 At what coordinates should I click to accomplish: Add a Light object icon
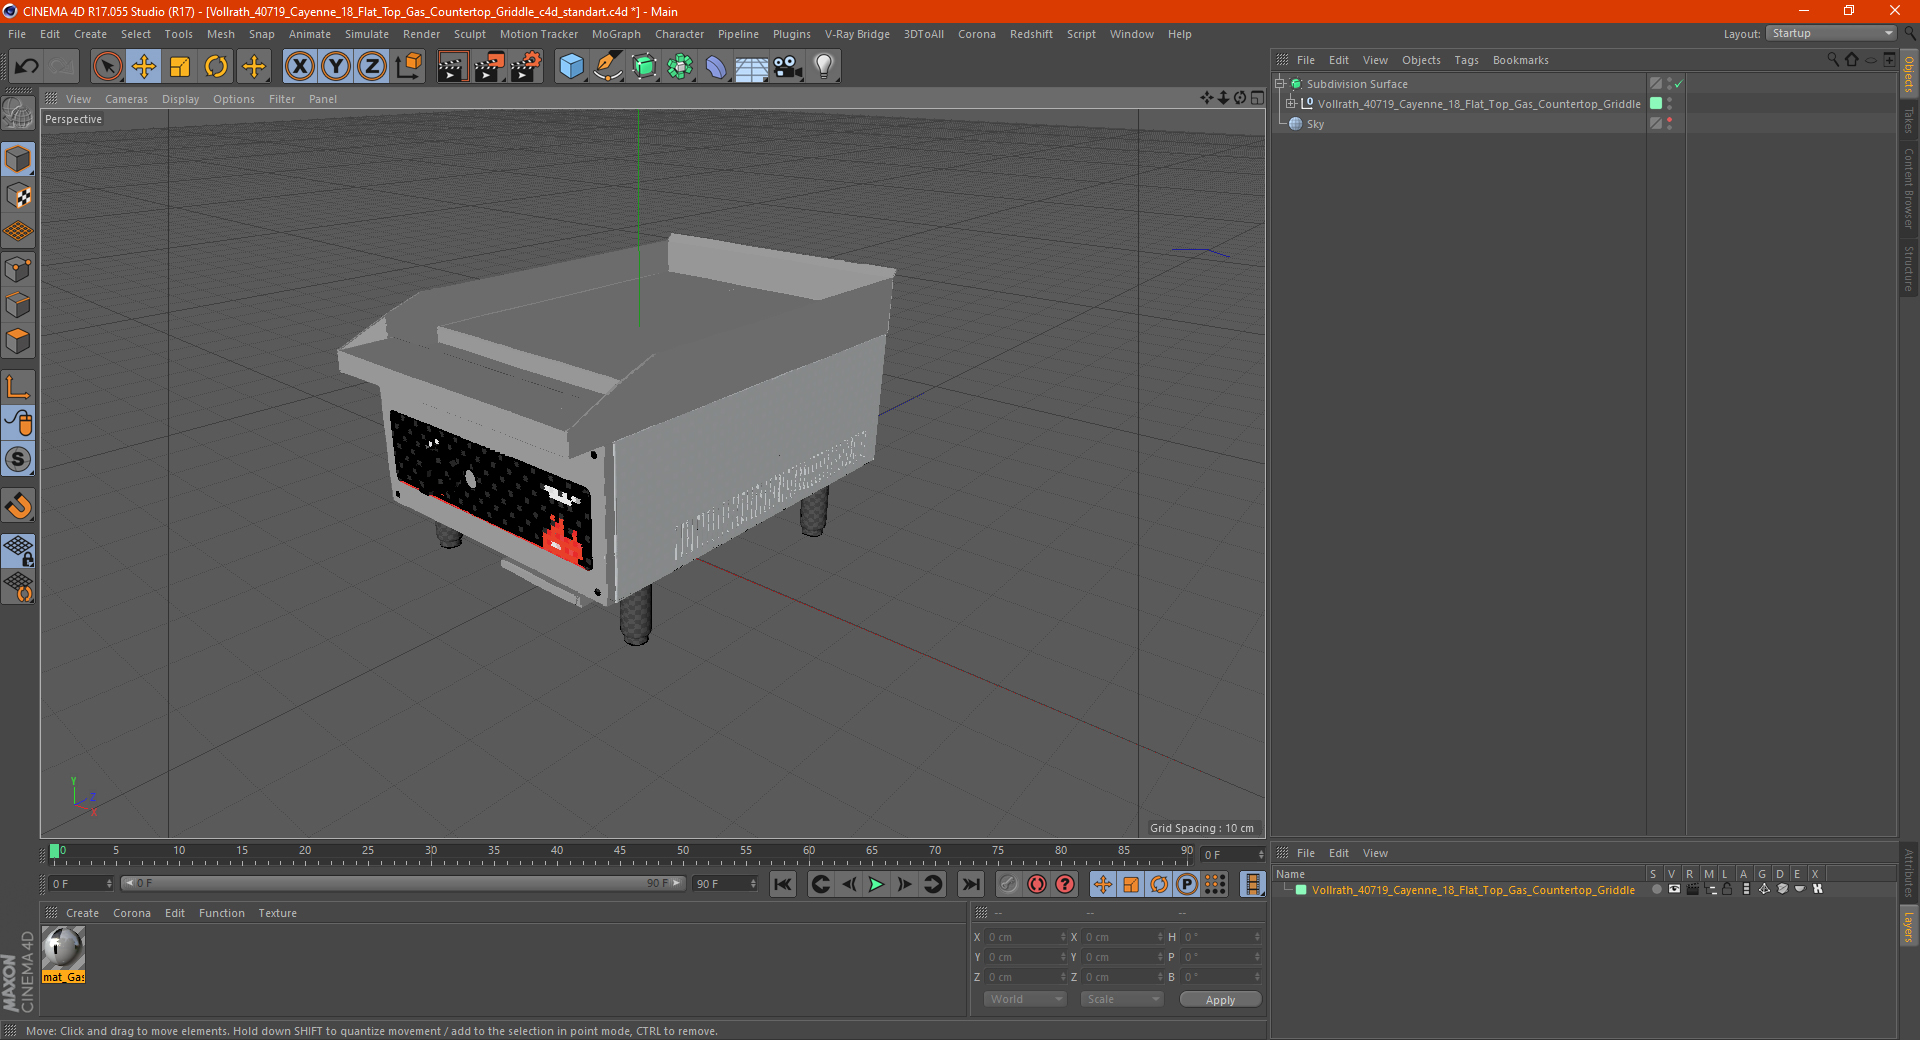[x=824, y=66]
